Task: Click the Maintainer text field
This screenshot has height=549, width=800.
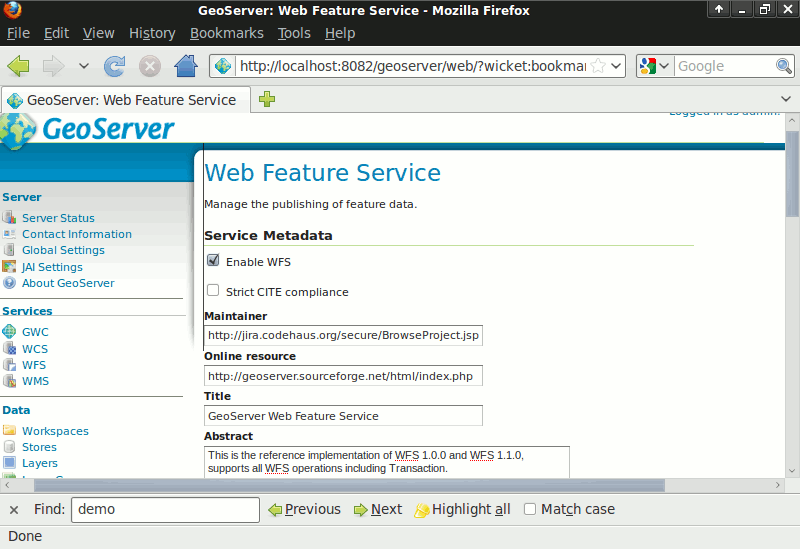Action: [x=343, y=335]
